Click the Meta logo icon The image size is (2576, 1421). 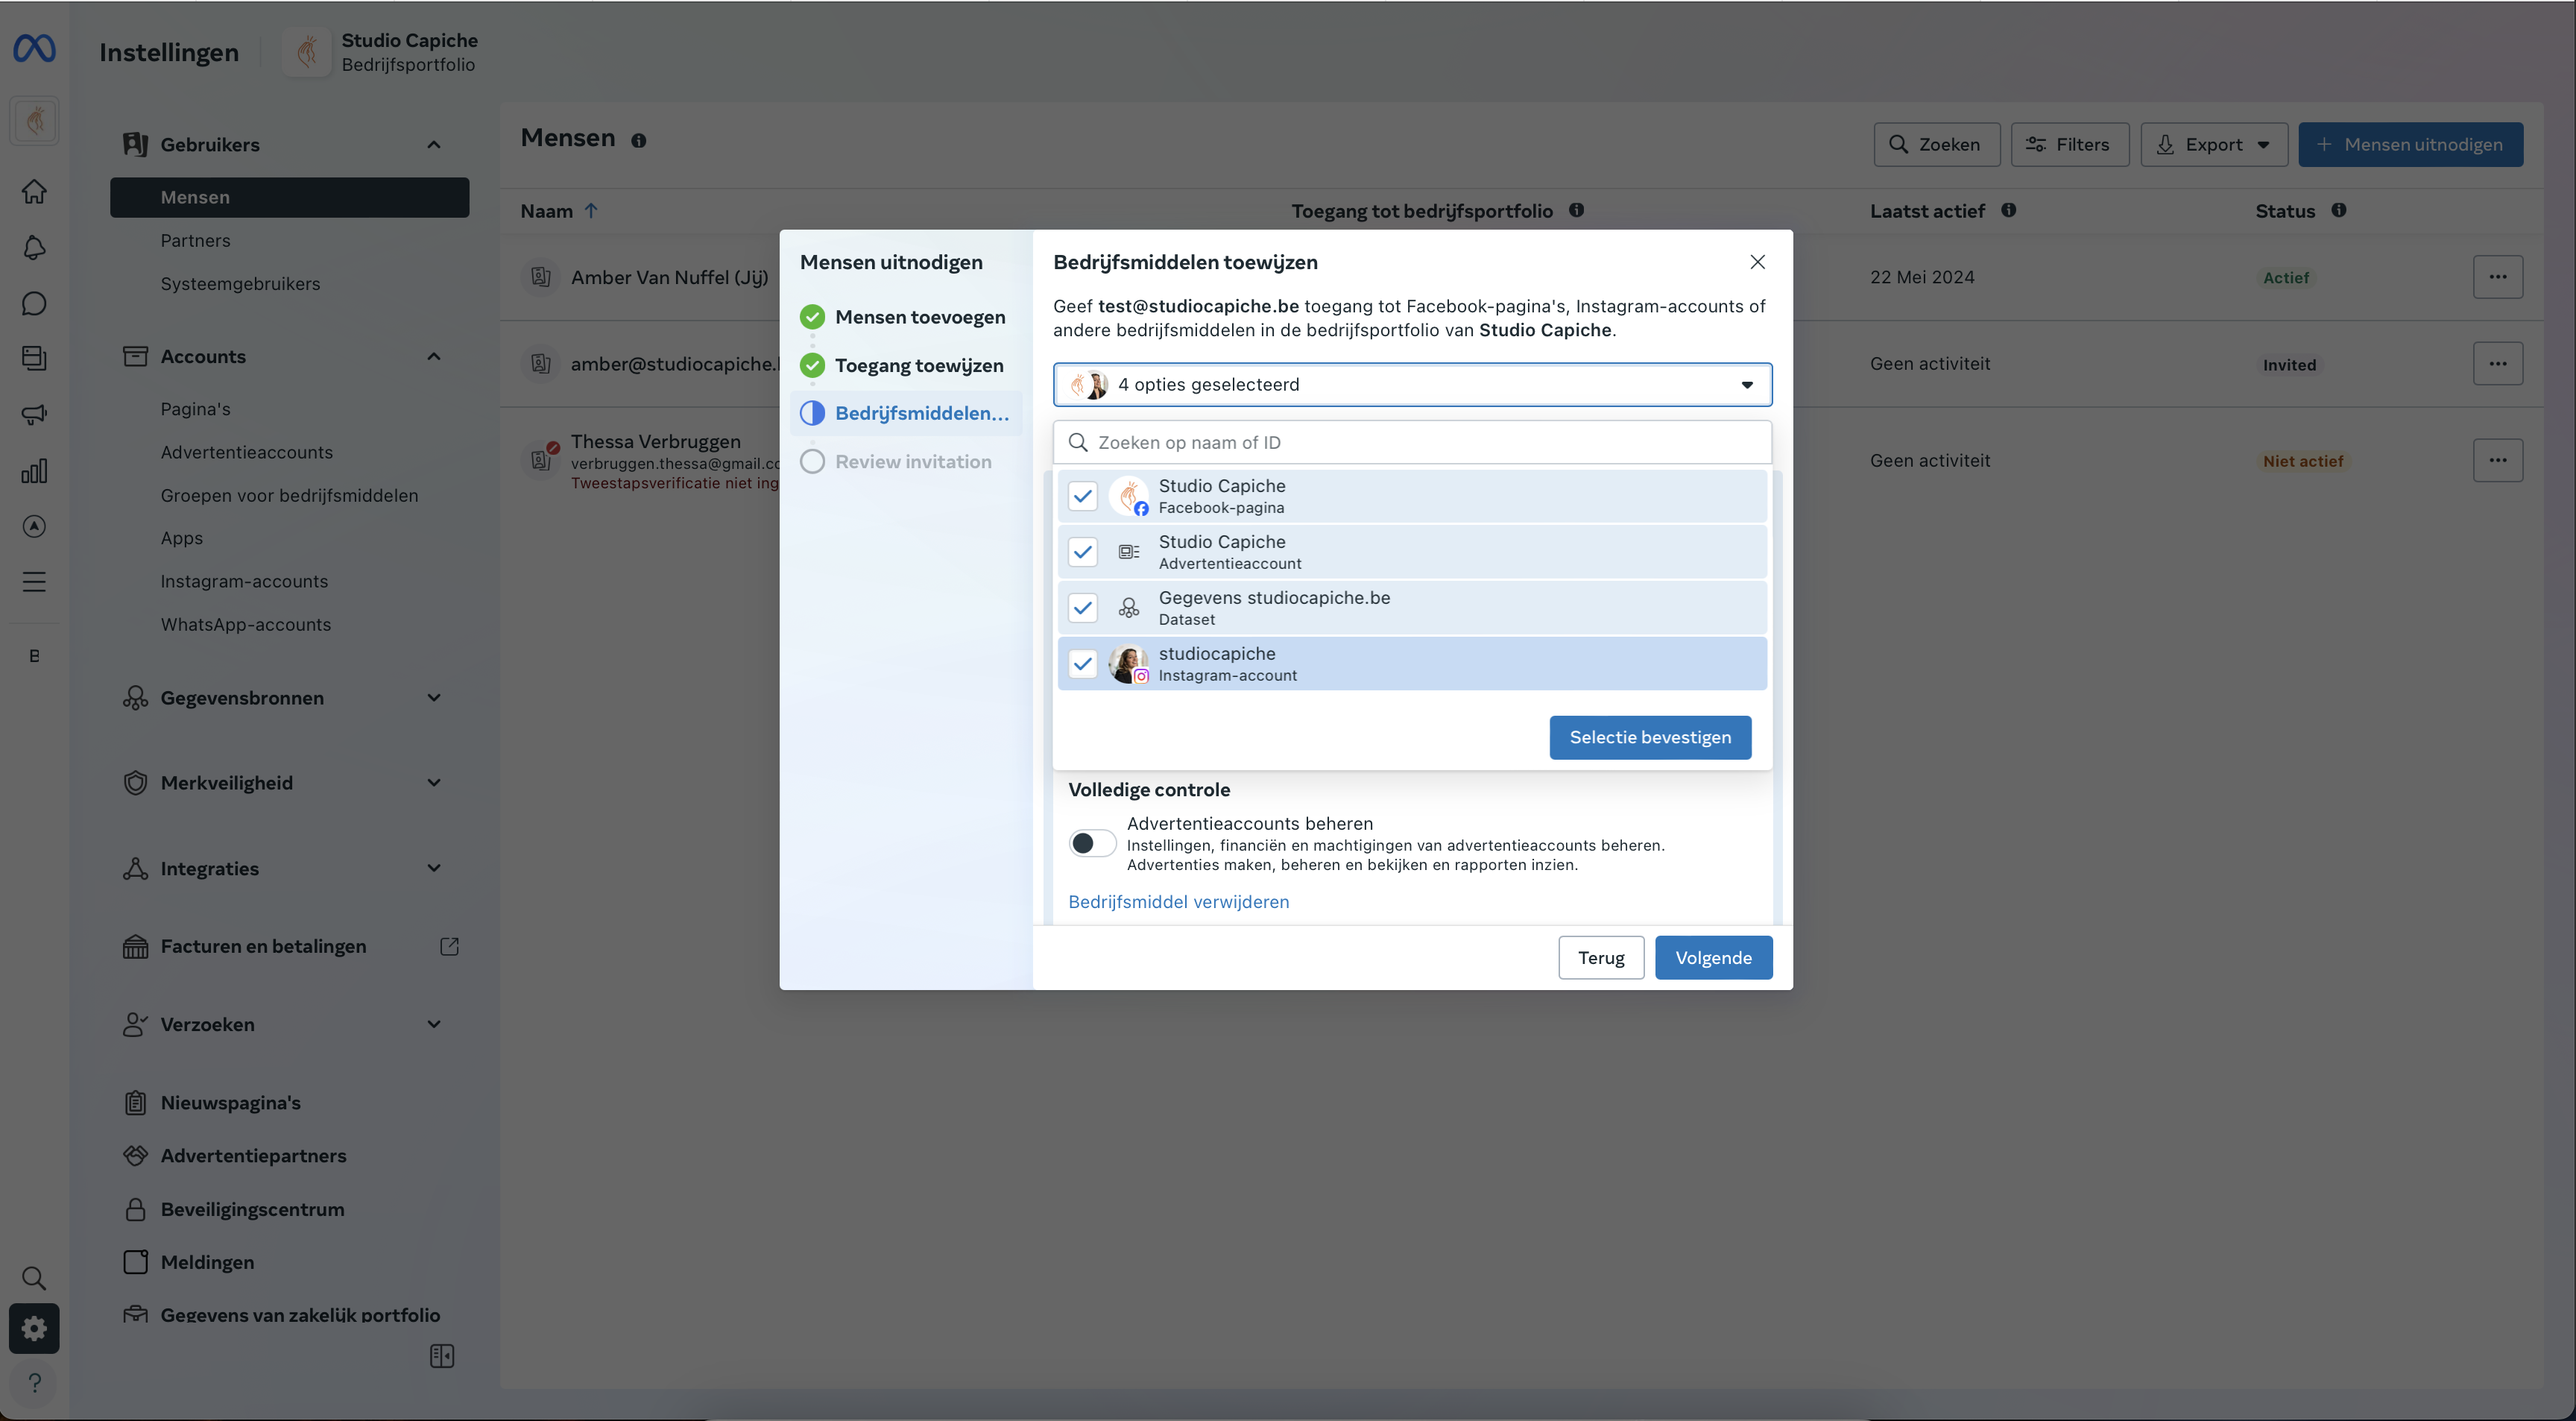pos(34,48)
